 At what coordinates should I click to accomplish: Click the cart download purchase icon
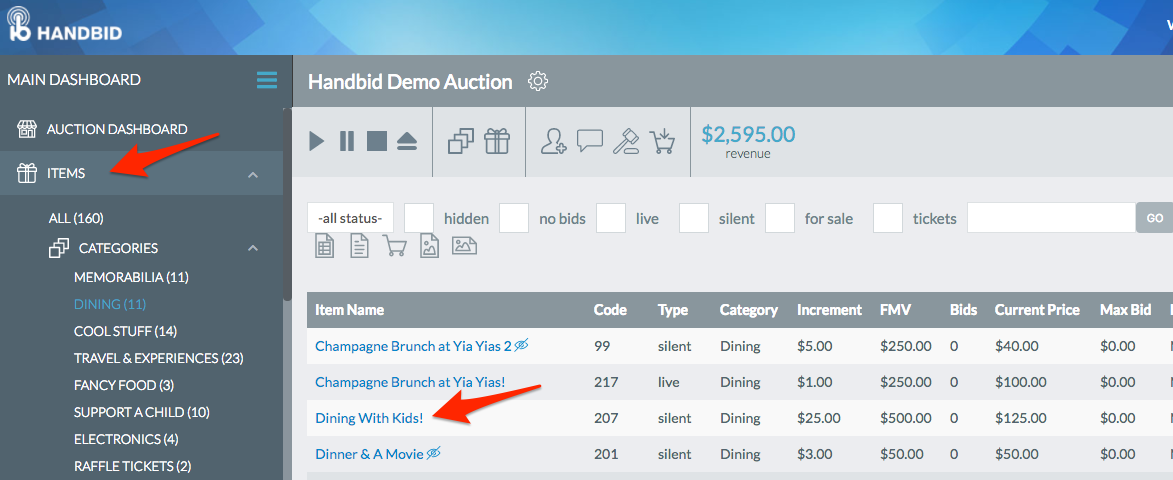click(x=662, y=141)
